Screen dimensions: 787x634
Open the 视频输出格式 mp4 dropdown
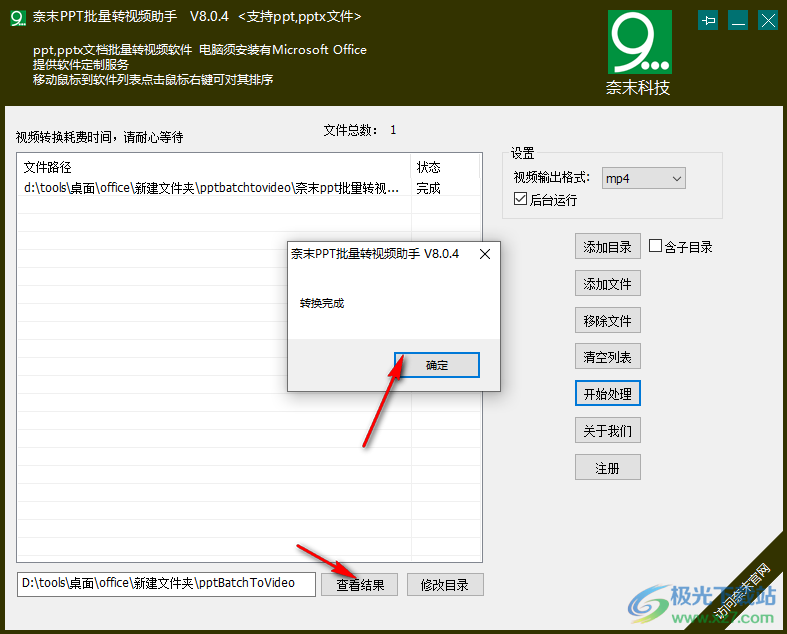(x=643, y=178)
